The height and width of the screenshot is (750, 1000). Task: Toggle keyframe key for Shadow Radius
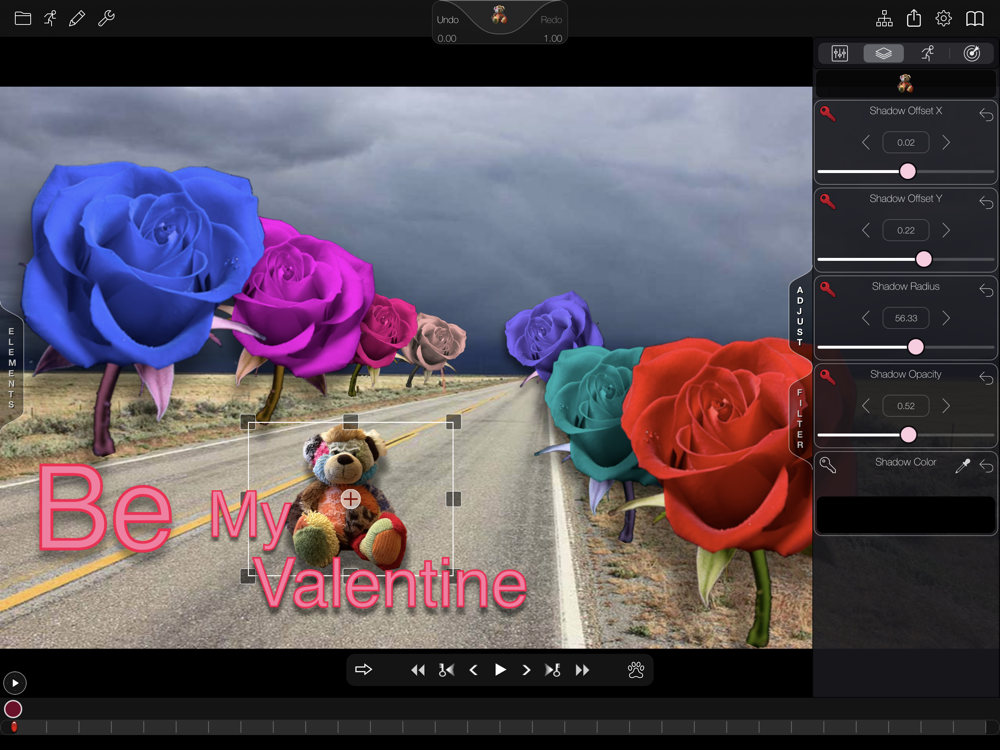pyautogui.click(x=828, y=289)
